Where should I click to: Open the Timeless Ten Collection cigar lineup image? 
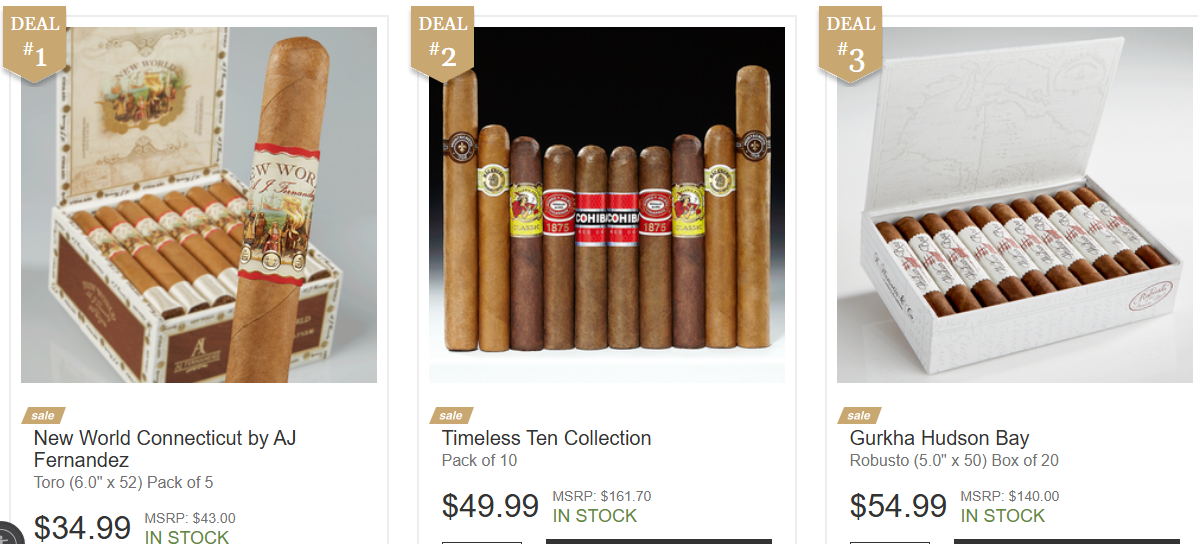tap(607, 205)
